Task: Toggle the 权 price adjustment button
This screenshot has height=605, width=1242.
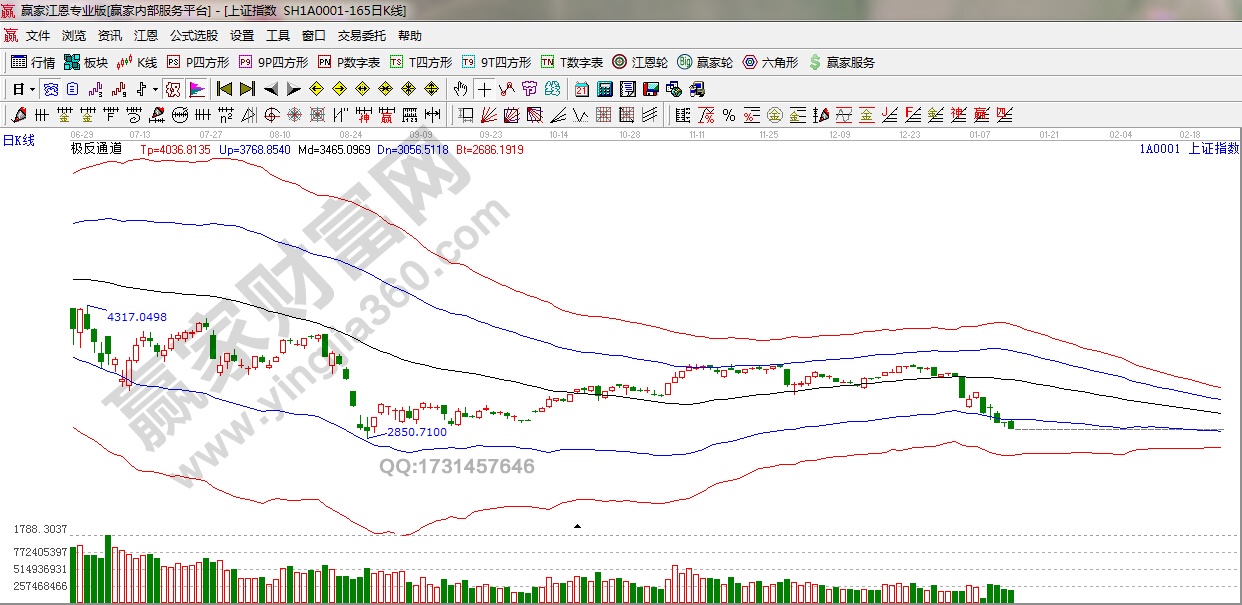Action: 172,89
